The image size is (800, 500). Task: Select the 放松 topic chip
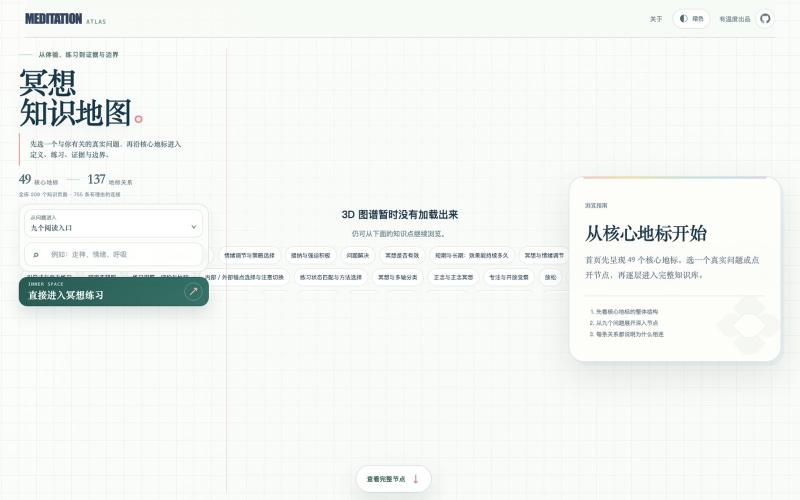551,277
